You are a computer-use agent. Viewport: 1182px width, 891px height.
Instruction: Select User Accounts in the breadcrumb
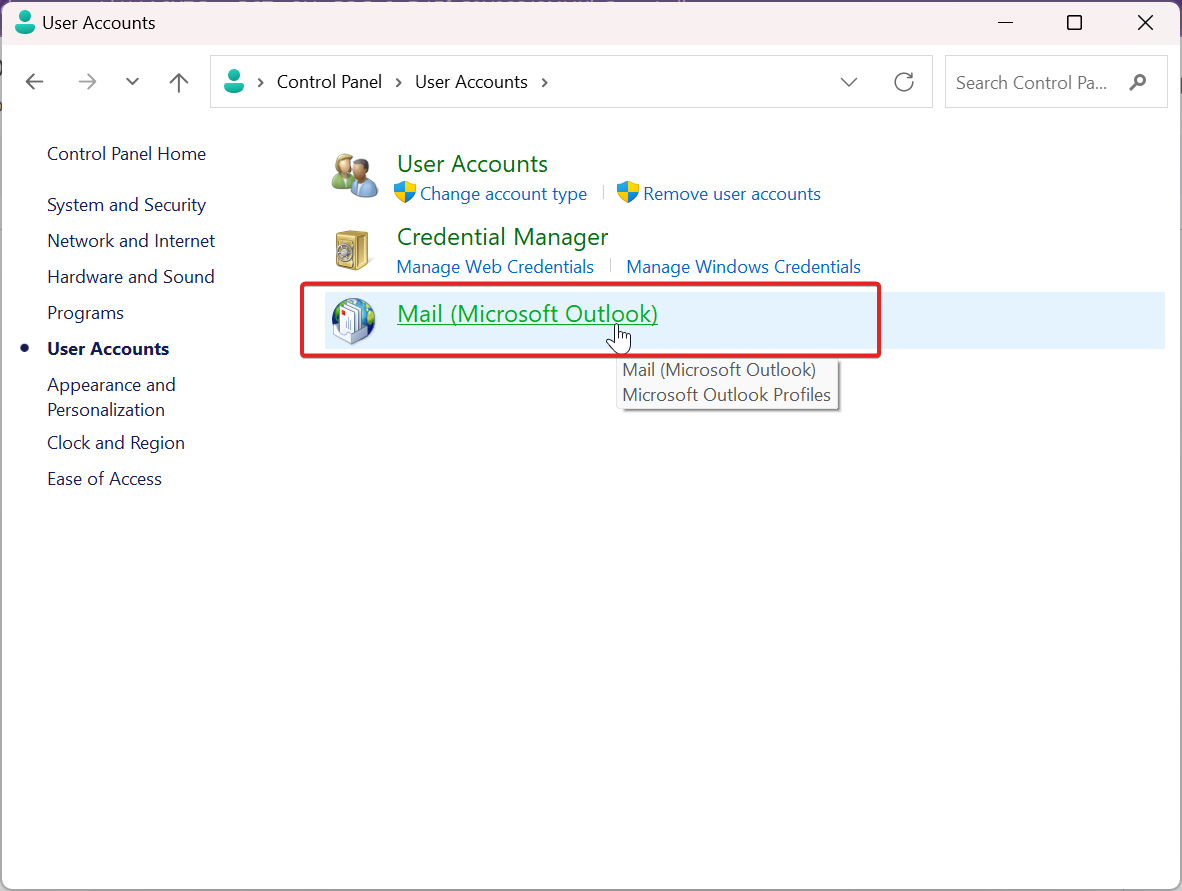(x=471, y=81)
